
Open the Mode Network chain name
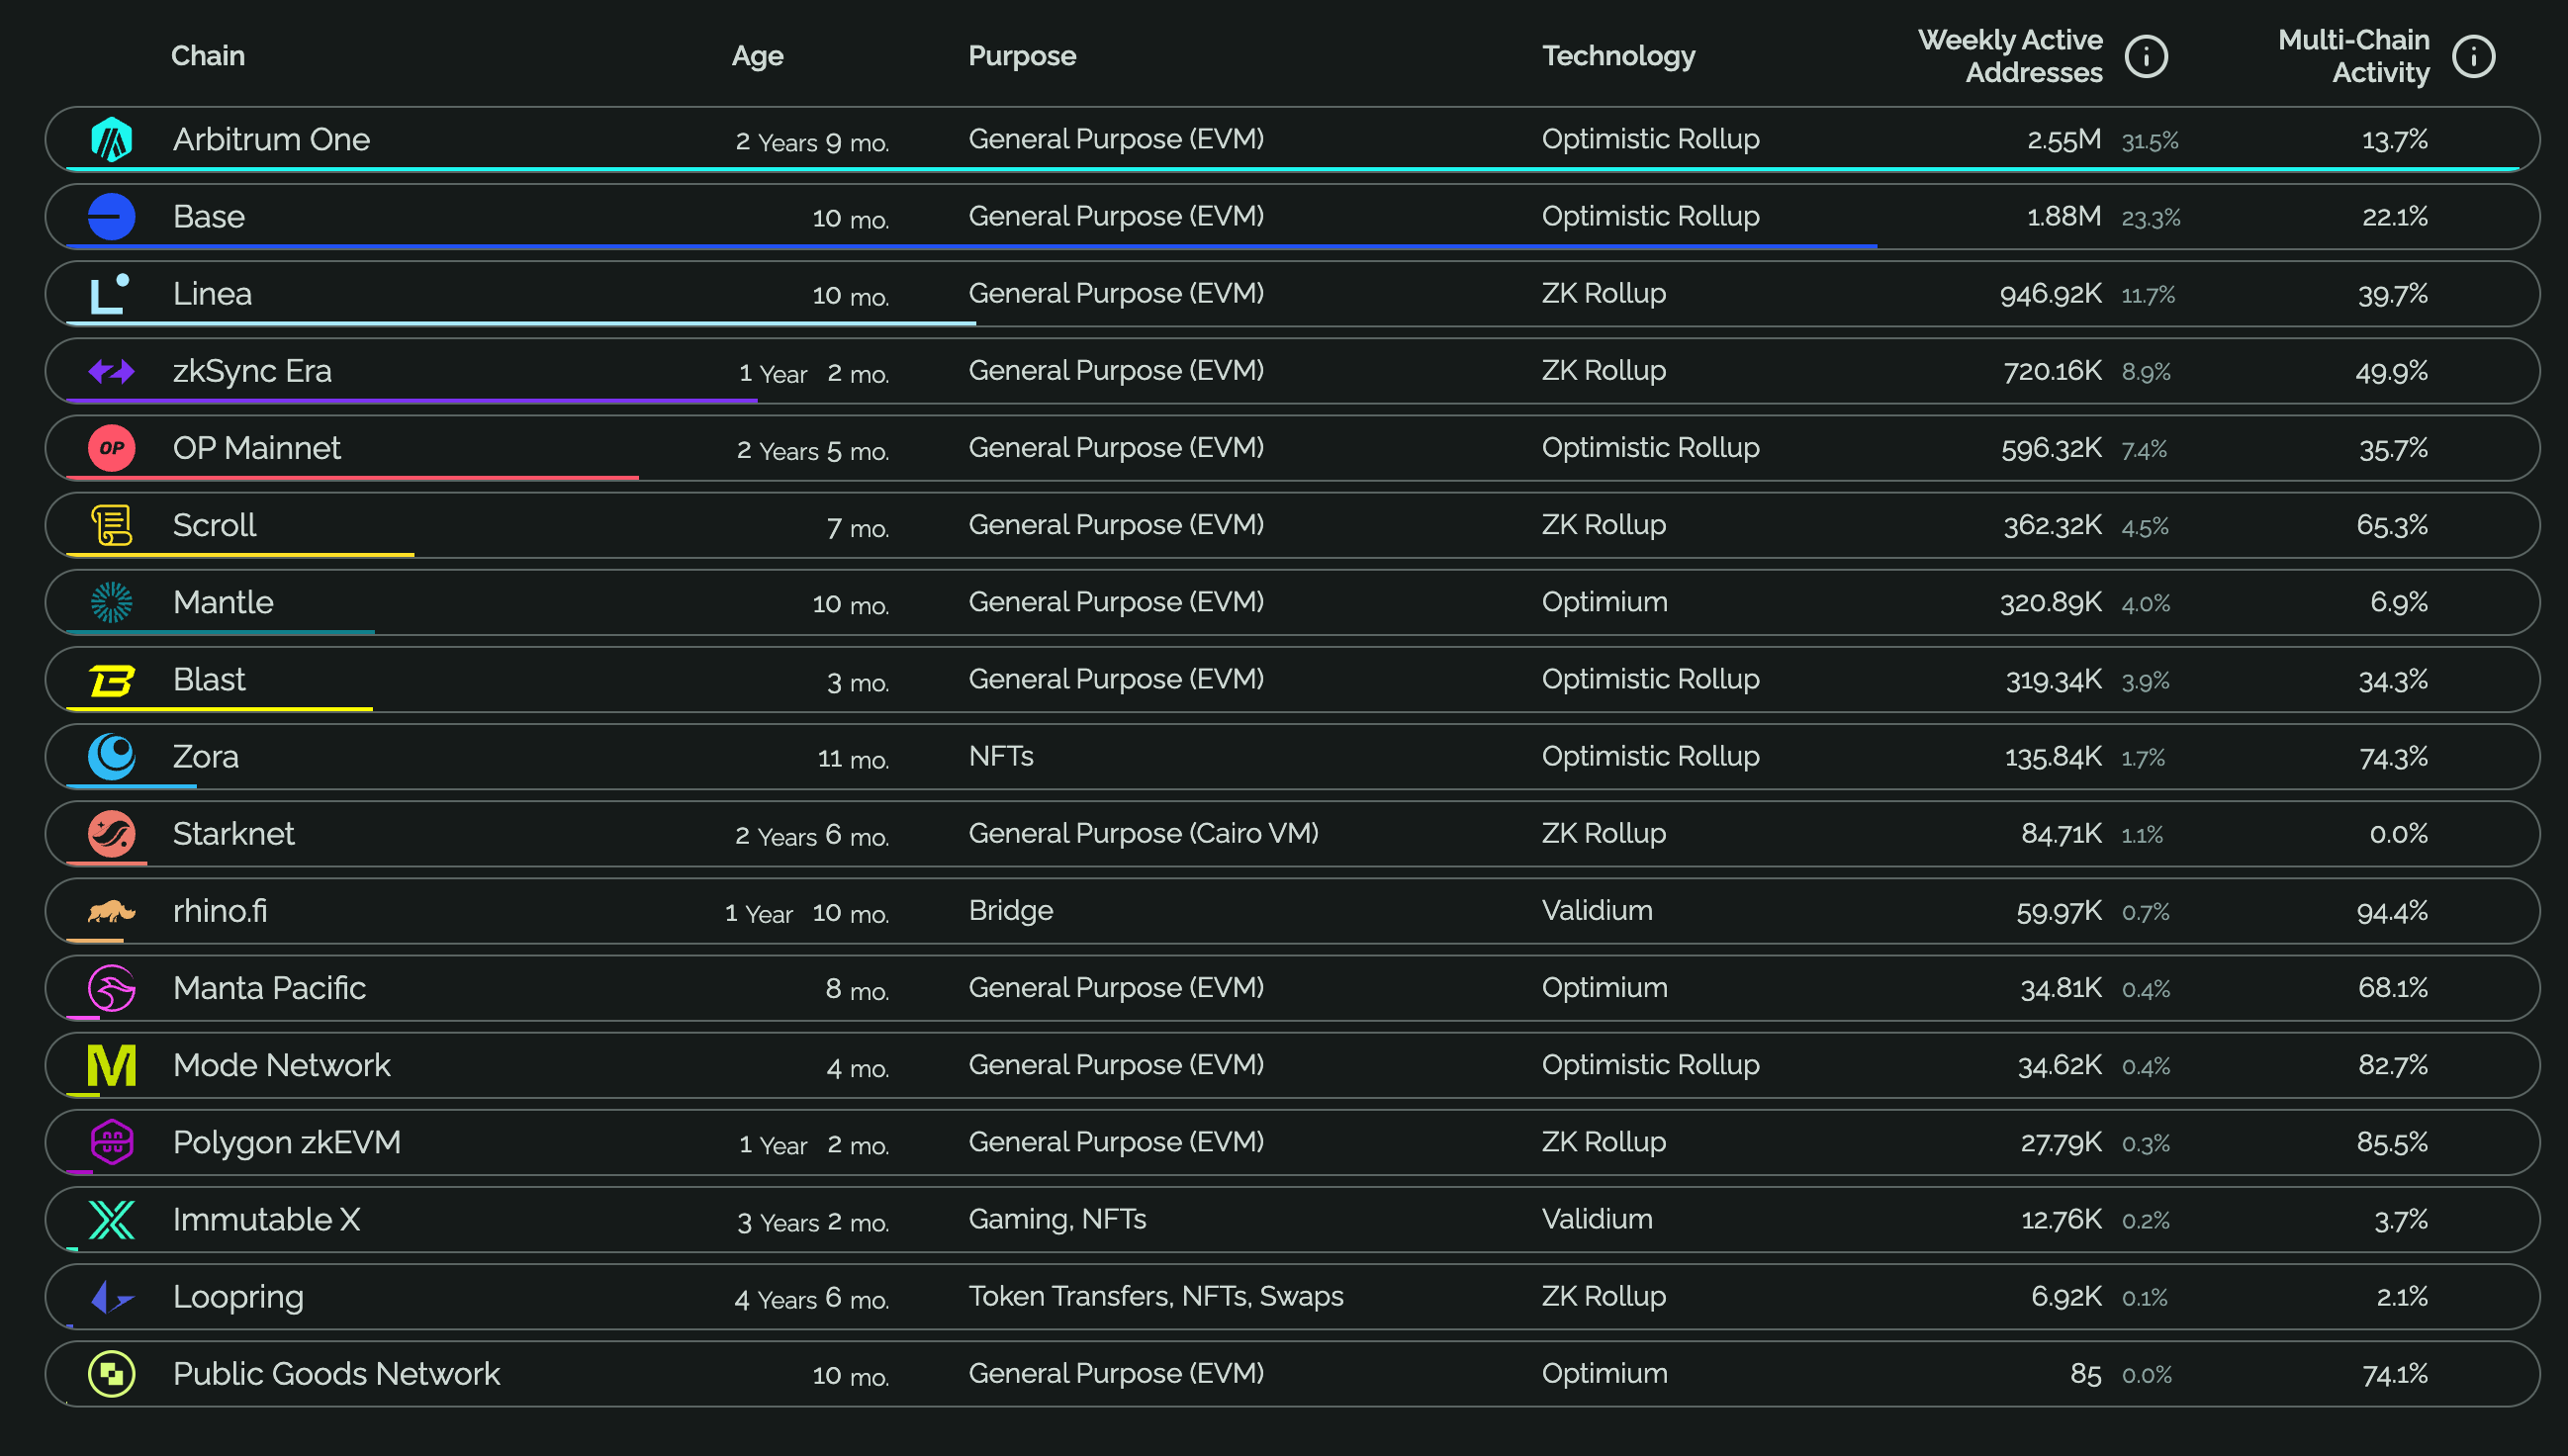281,1065
